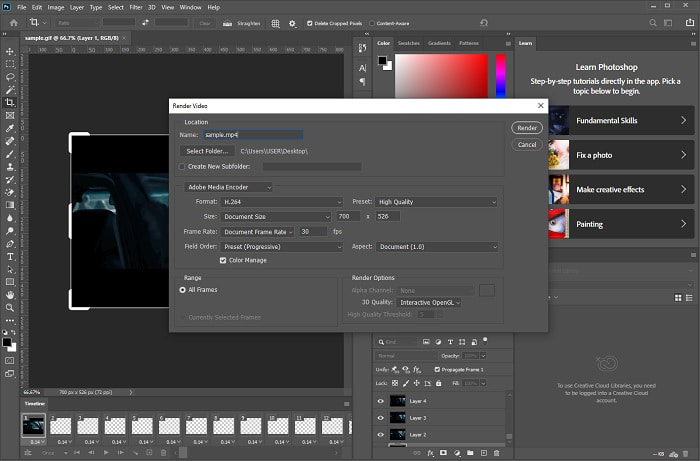This screenshot has height=461, width=700.
Task: Select the Blur tool
Action: tap(10, 218)
